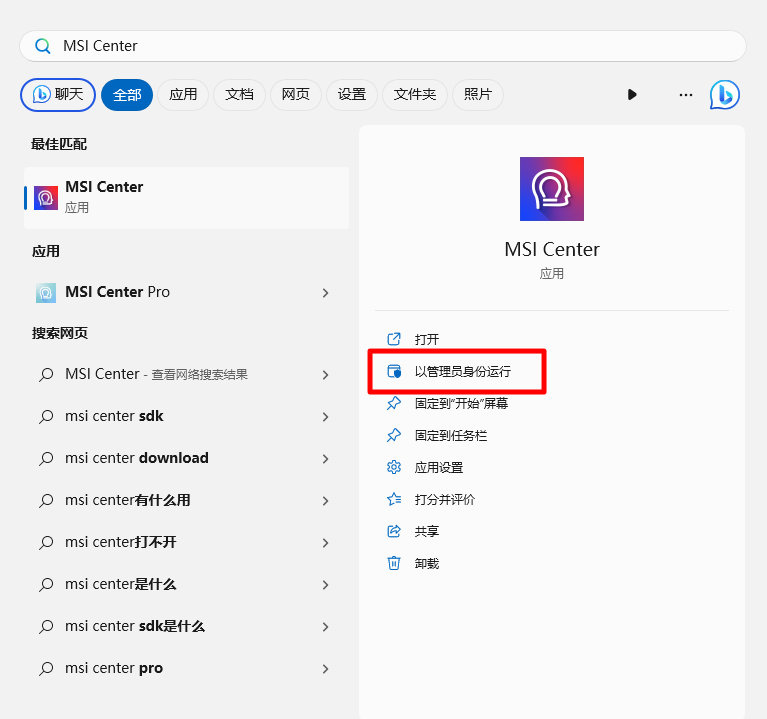Click the pin icon for 固定到任务栏

[394, 436]
